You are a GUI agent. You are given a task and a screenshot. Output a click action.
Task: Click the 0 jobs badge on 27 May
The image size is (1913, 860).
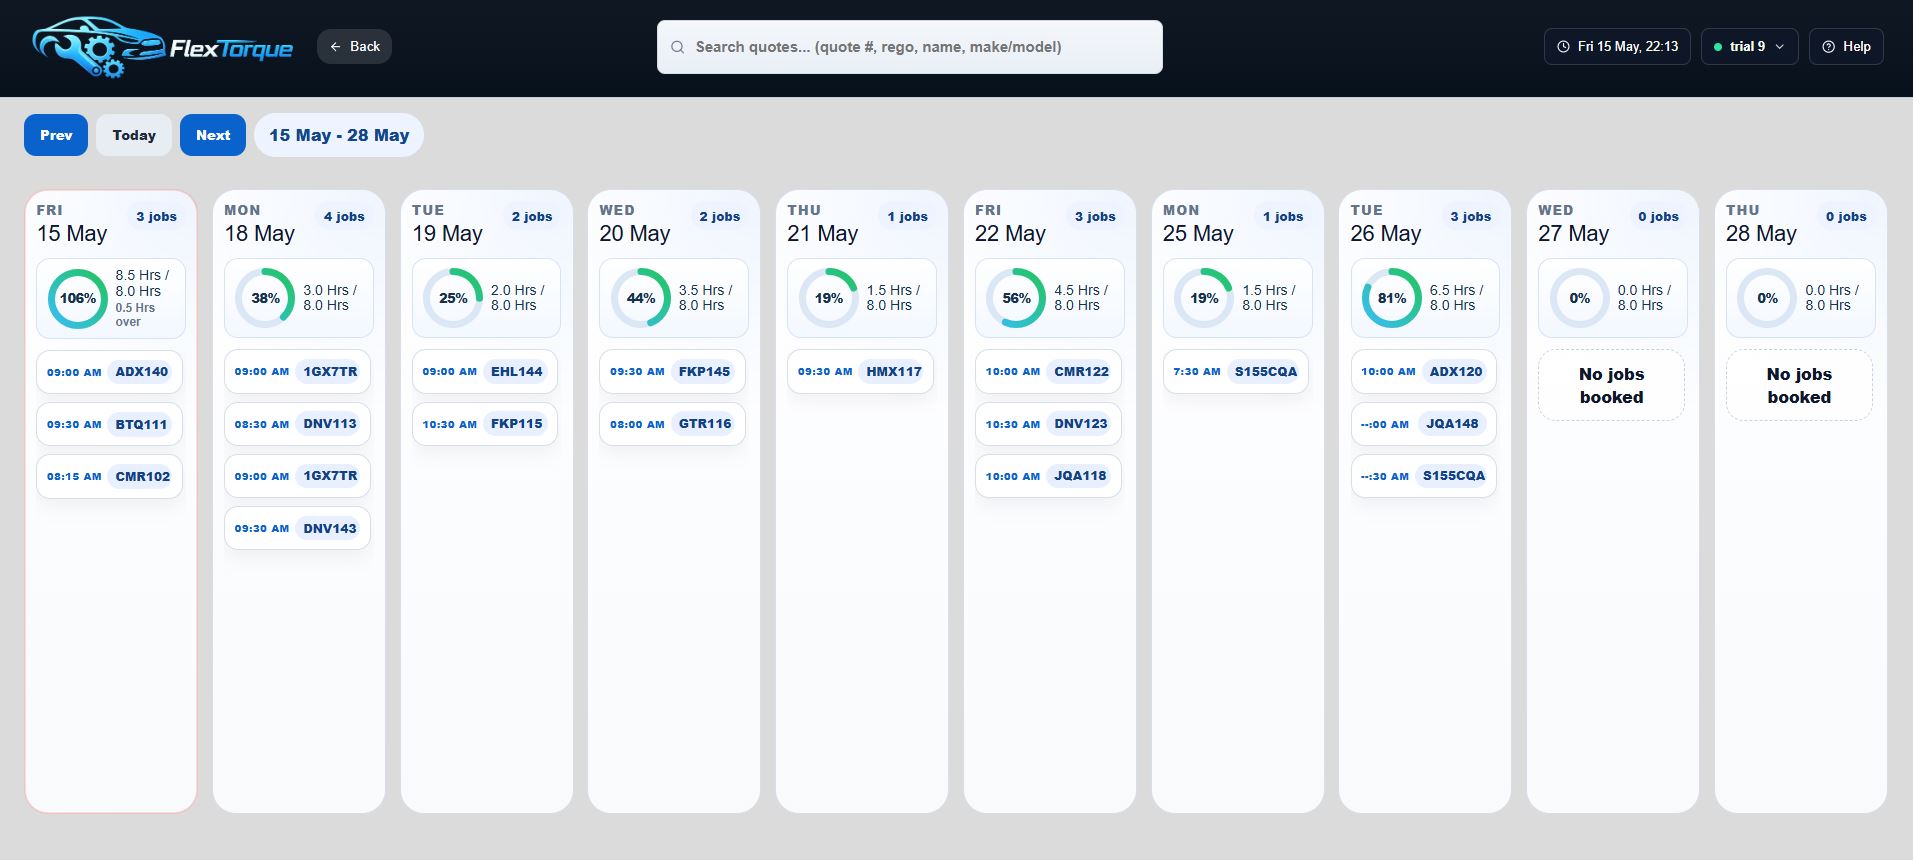[1658, 217]
